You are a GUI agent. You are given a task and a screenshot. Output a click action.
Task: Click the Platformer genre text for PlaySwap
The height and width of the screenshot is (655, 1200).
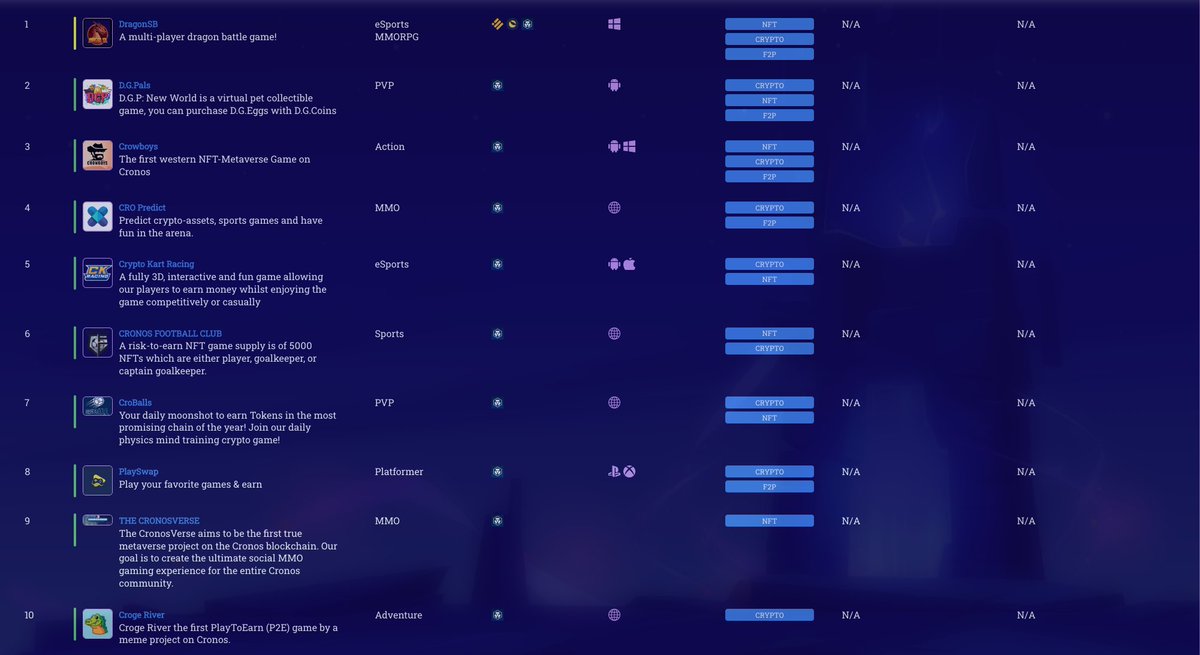point(399,471)
